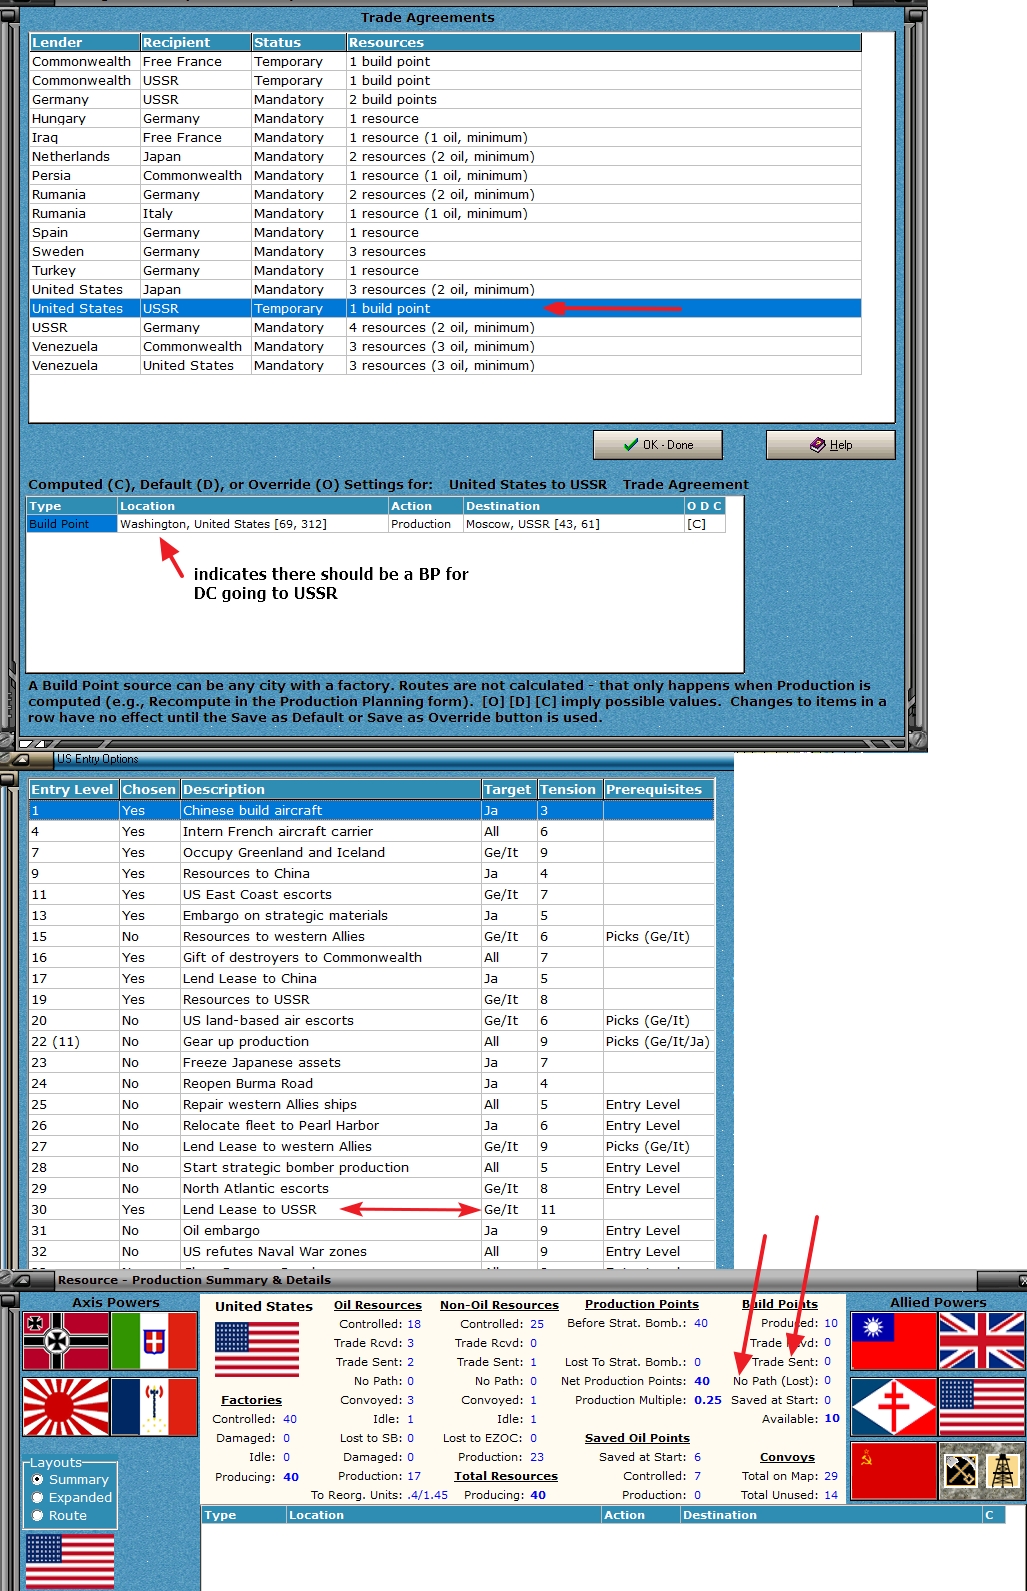Choose the Expanded layout option
The height and width of the screenshot is (1591, 1027).
coord(72,1497)
